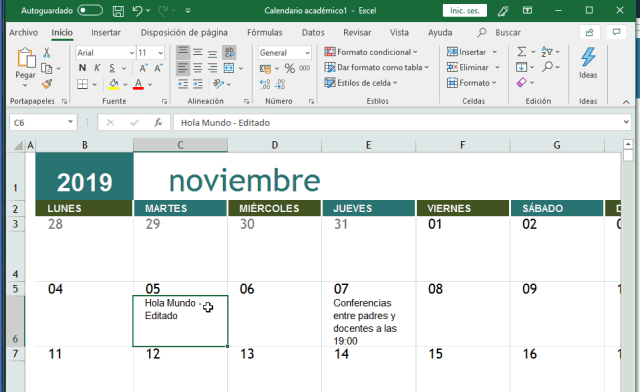The image size is (640, 392).
Task: Center text horizontally
Action: tap(198, 68)
